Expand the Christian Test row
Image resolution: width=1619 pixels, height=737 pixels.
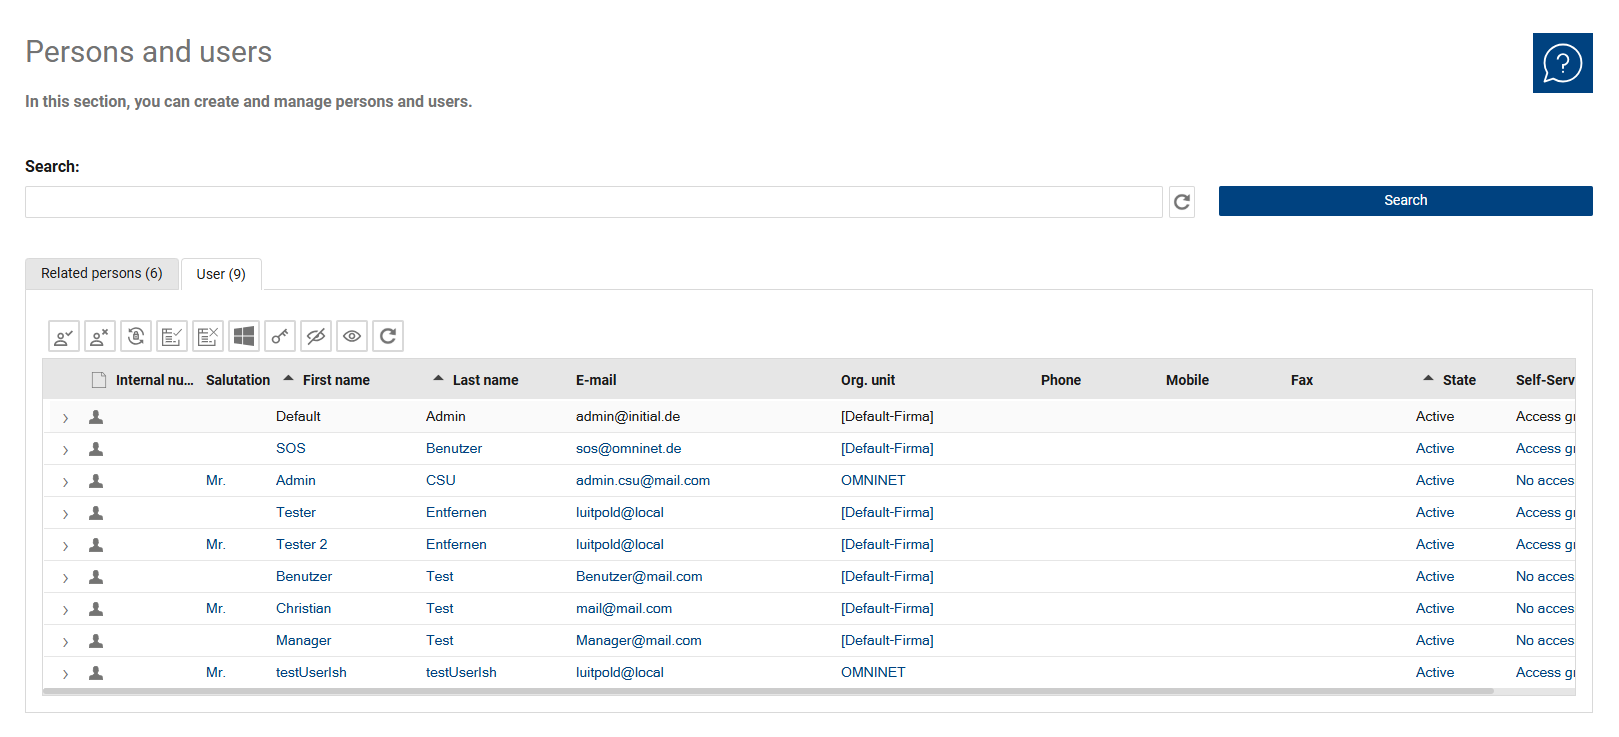65,610
